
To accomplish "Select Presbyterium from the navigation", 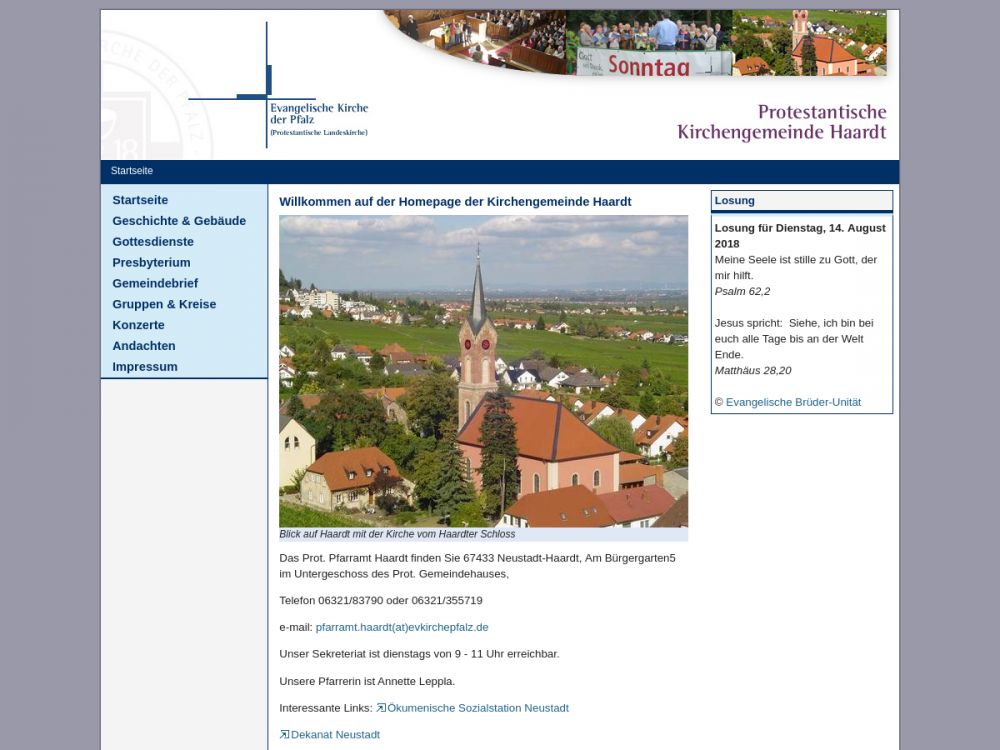I will pyautogui.click(x=151, y=263).
